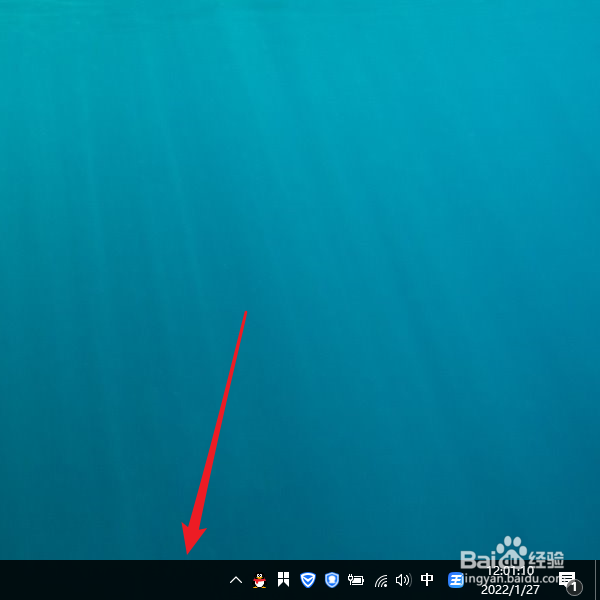600x600 pixels.
Task: Open the QQ penguin tray icon
Action: tap(259, 580)
